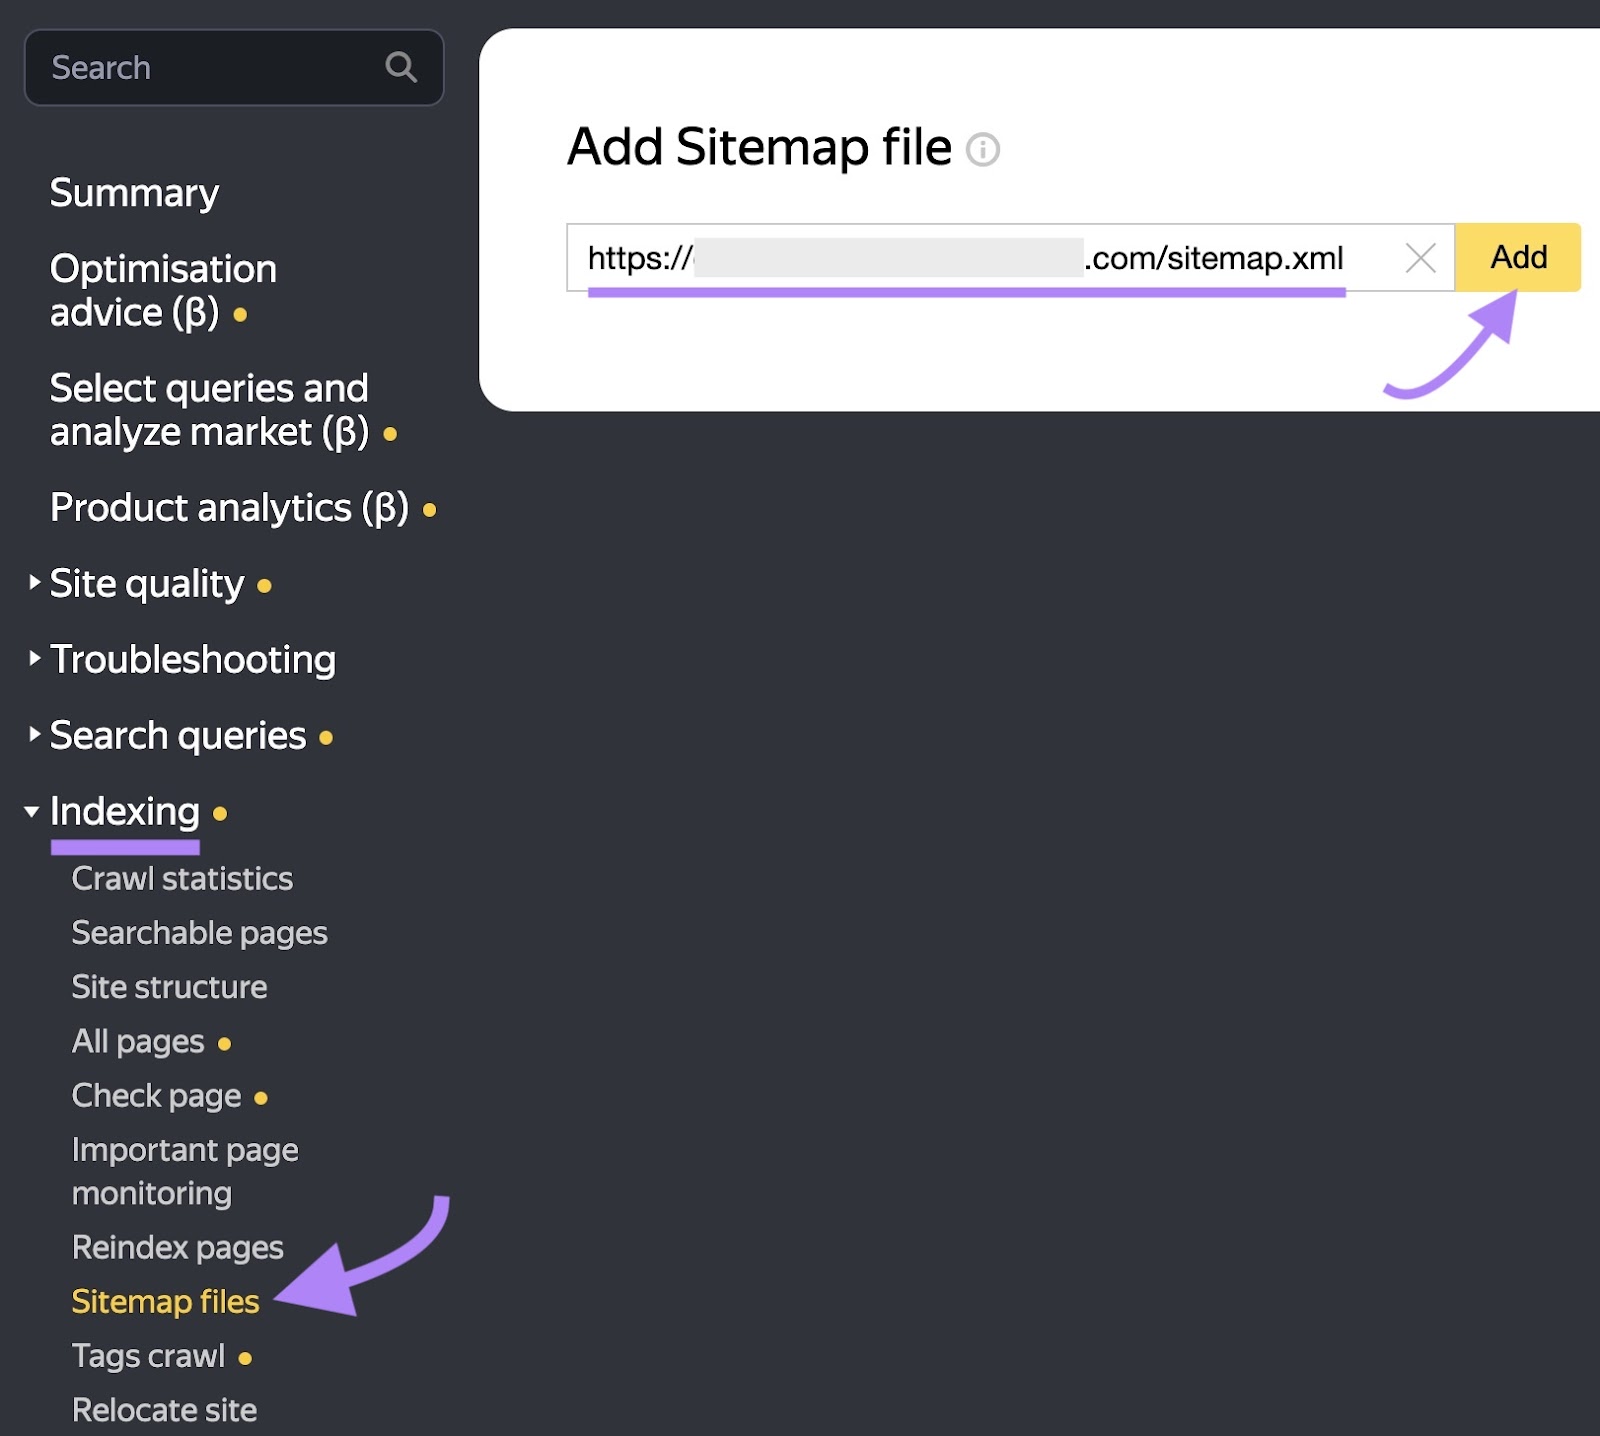The image size is (1600, 1436).
Task: Open Important page monitoring
Action: pyautogui.click(x=185, y=1171)
